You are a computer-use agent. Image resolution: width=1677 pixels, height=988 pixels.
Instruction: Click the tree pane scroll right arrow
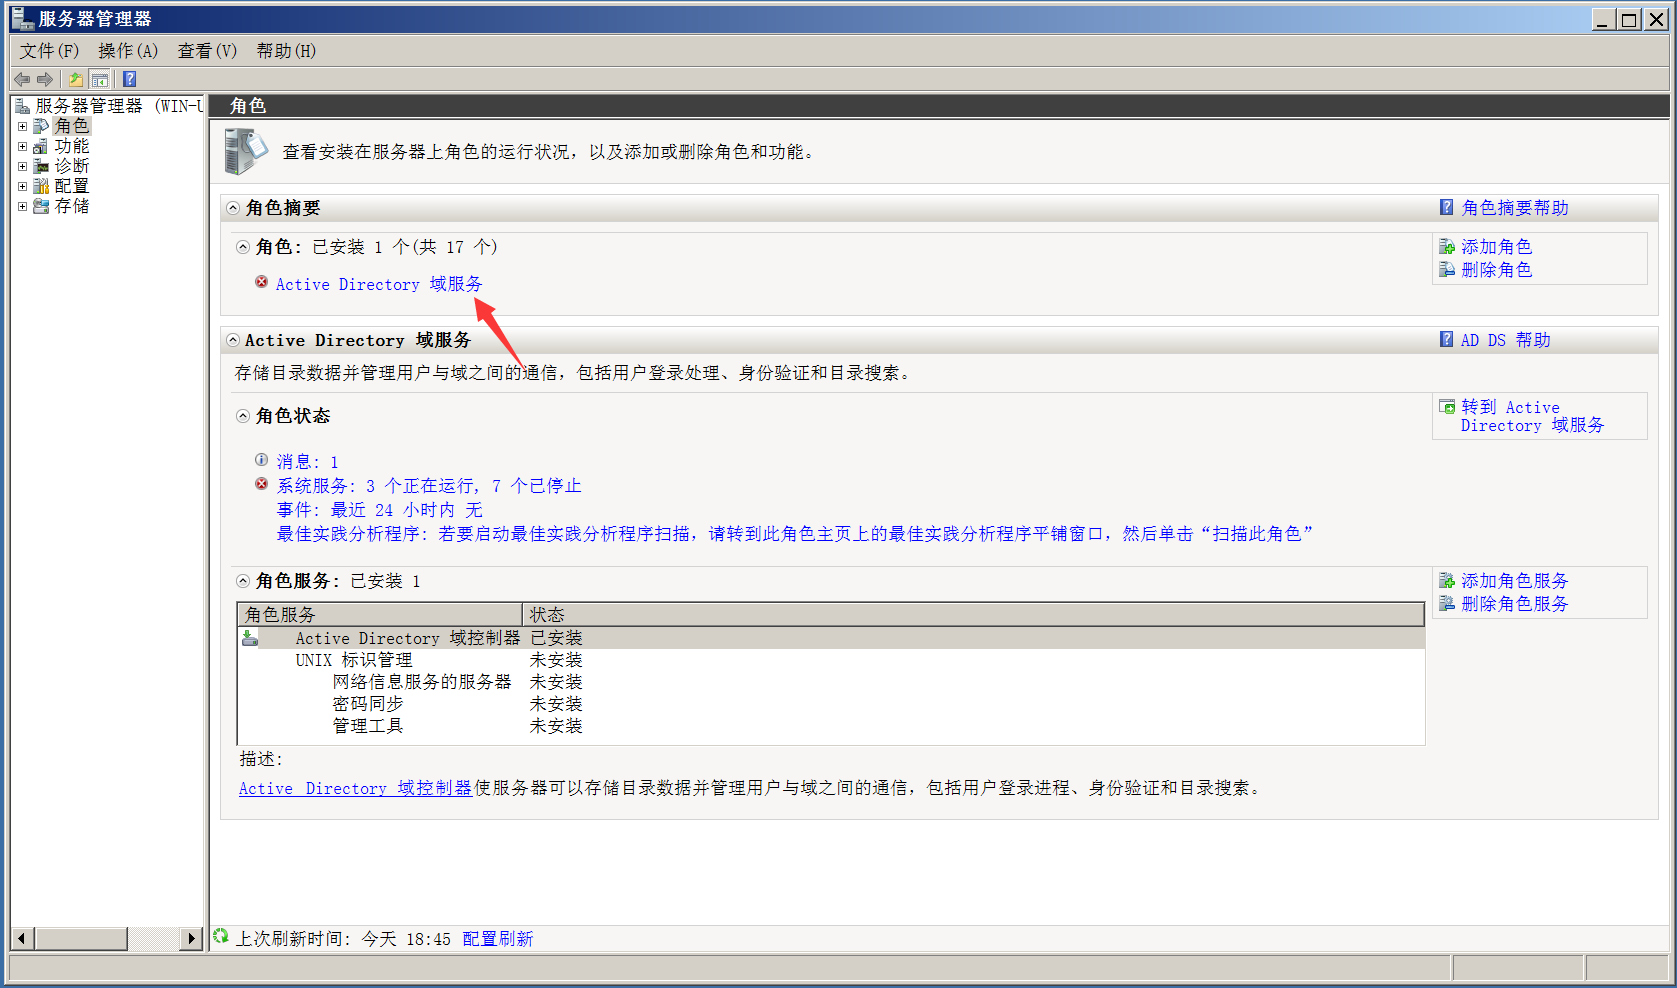pos(192,939)
